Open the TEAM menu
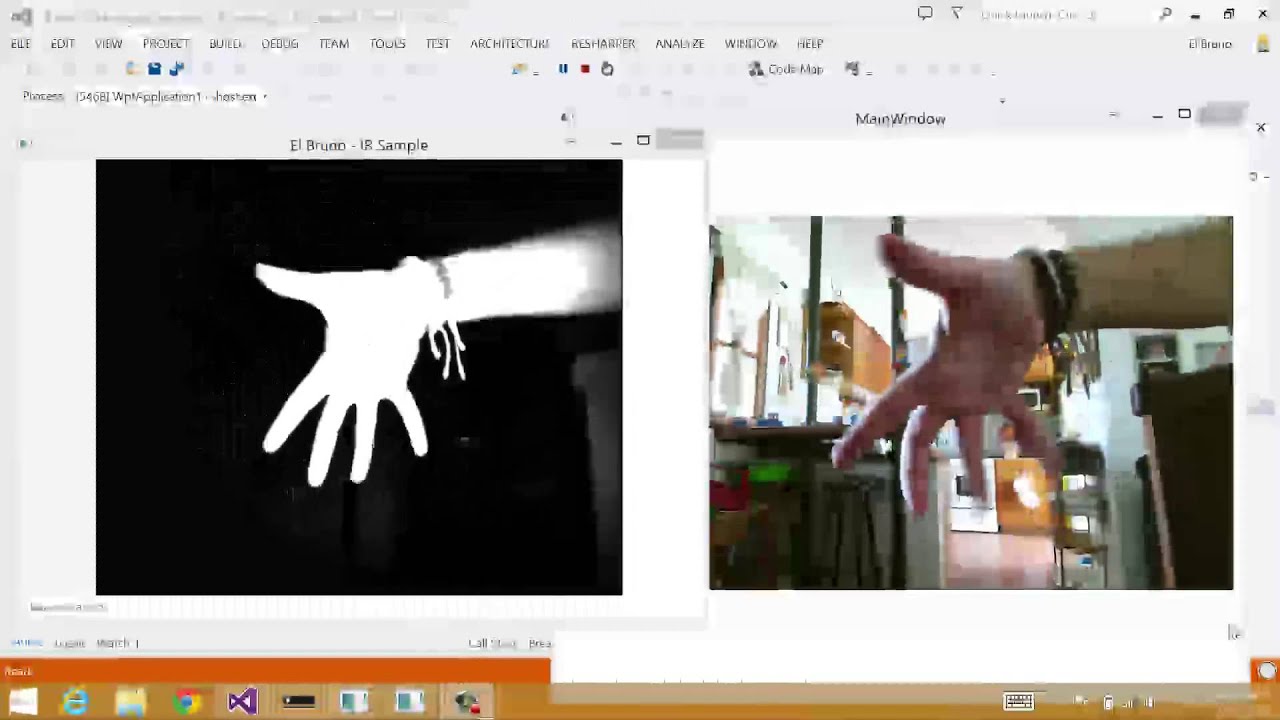The width and height of the screenshot is (1280, 720). coord(334,44)
